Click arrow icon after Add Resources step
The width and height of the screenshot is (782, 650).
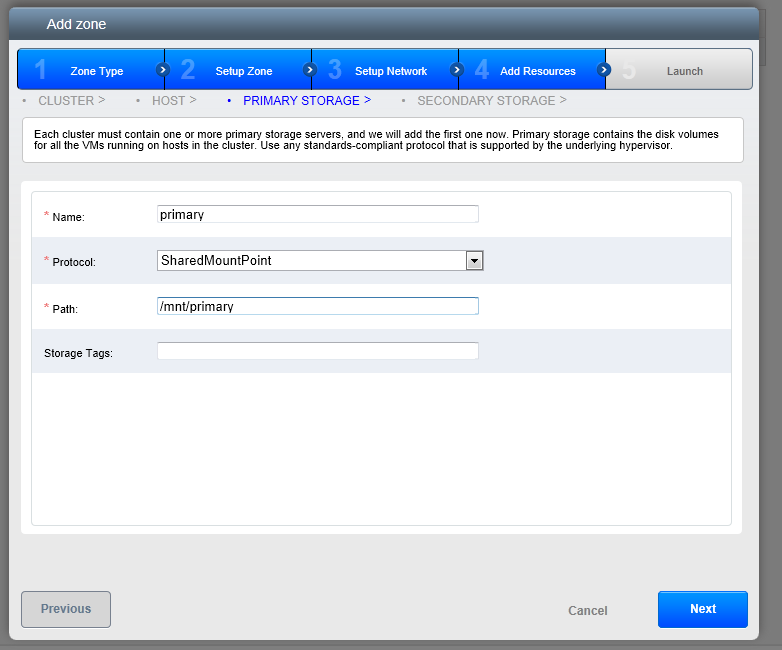(604, 69)
